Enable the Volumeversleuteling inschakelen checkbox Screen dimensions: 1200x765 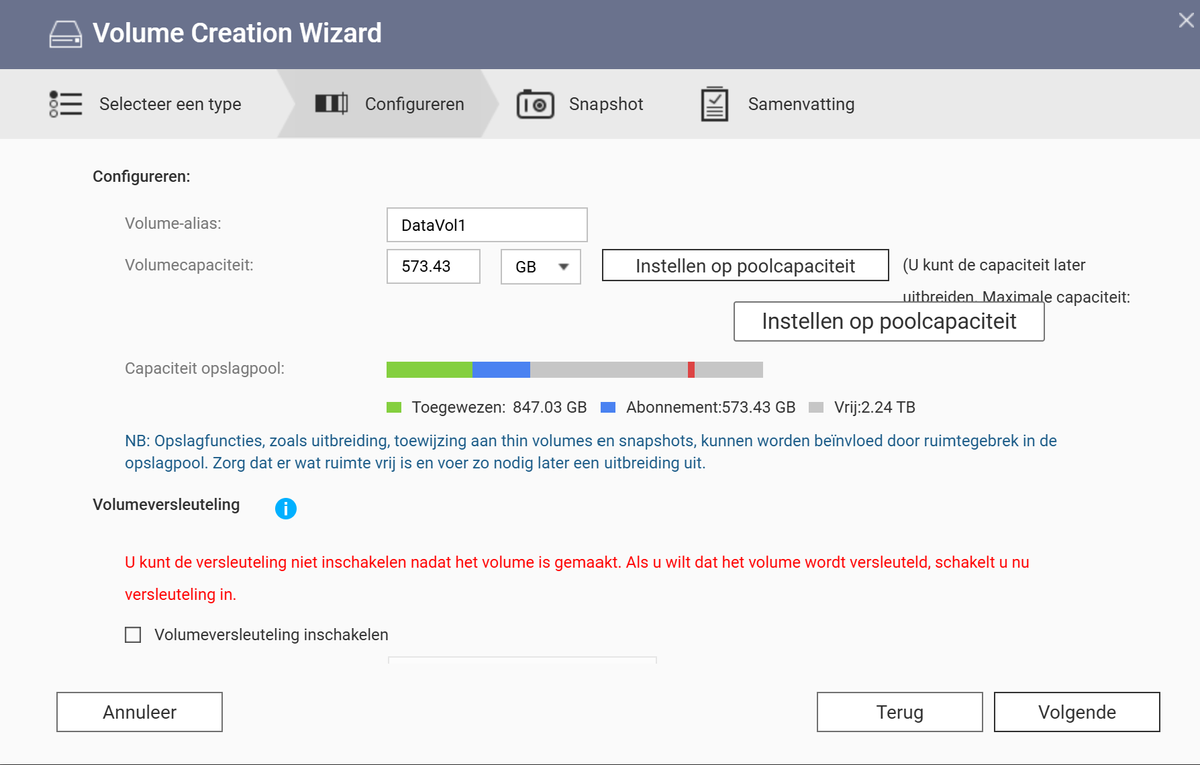[133, 634]
